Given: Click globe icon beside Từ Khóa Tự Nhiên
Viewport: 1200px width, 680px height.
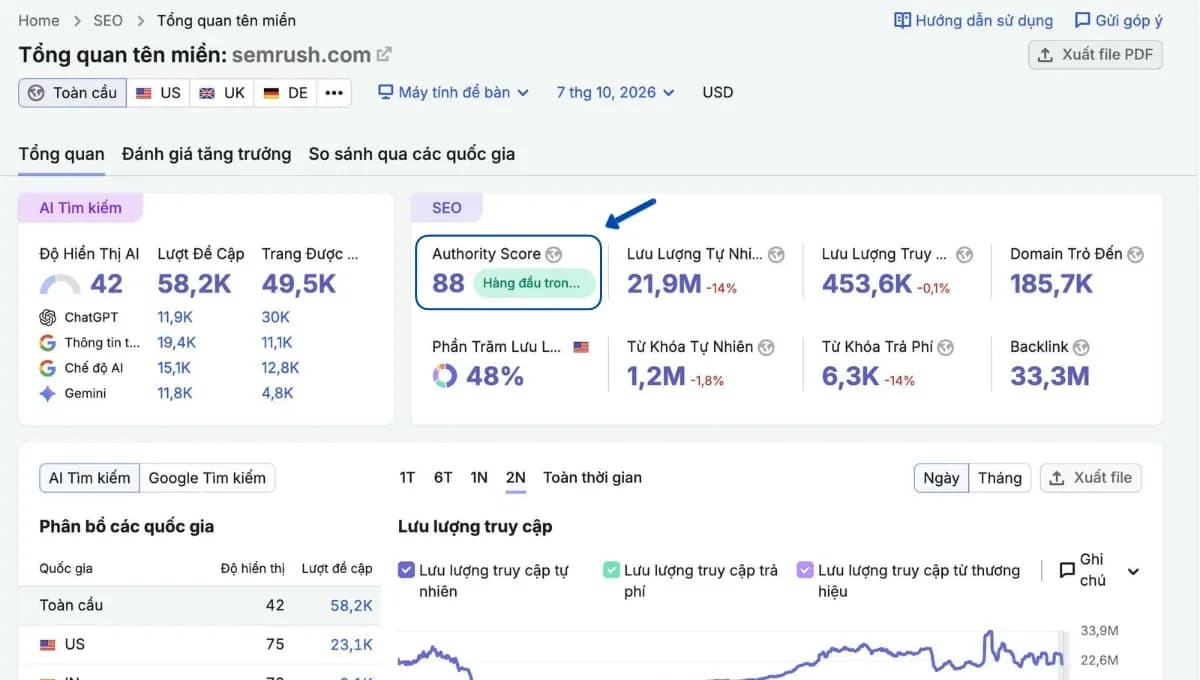Looking at the screenshot, I should 766,347.
